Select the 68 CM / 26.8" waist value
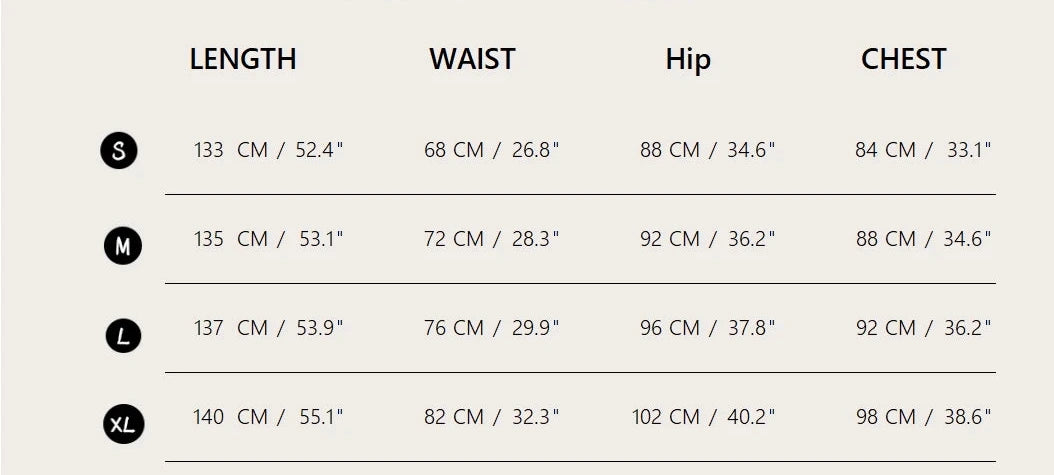This screenshot has height=475, width=1054. (491, 150)
